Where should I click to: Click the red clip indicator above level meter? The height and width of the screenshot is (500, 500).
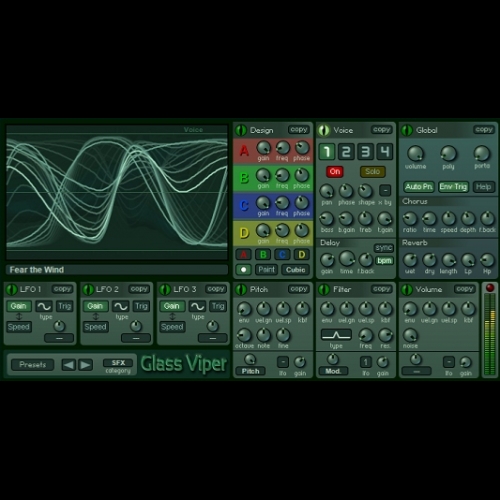(490, 288)
